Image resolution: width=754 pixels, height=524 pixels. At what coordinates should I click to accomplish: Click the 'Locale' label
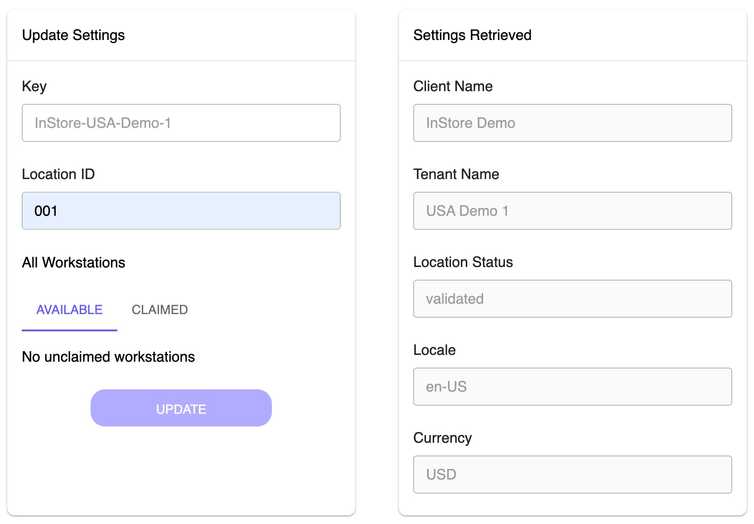coord(434,350)
